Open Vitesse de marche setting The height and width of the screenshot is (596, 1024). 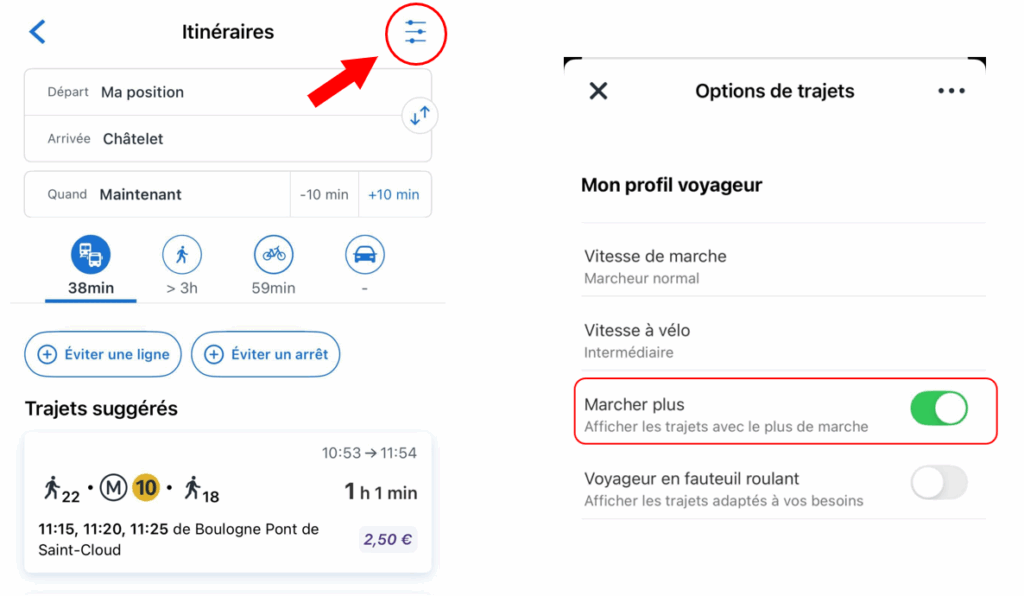point(783,266)
